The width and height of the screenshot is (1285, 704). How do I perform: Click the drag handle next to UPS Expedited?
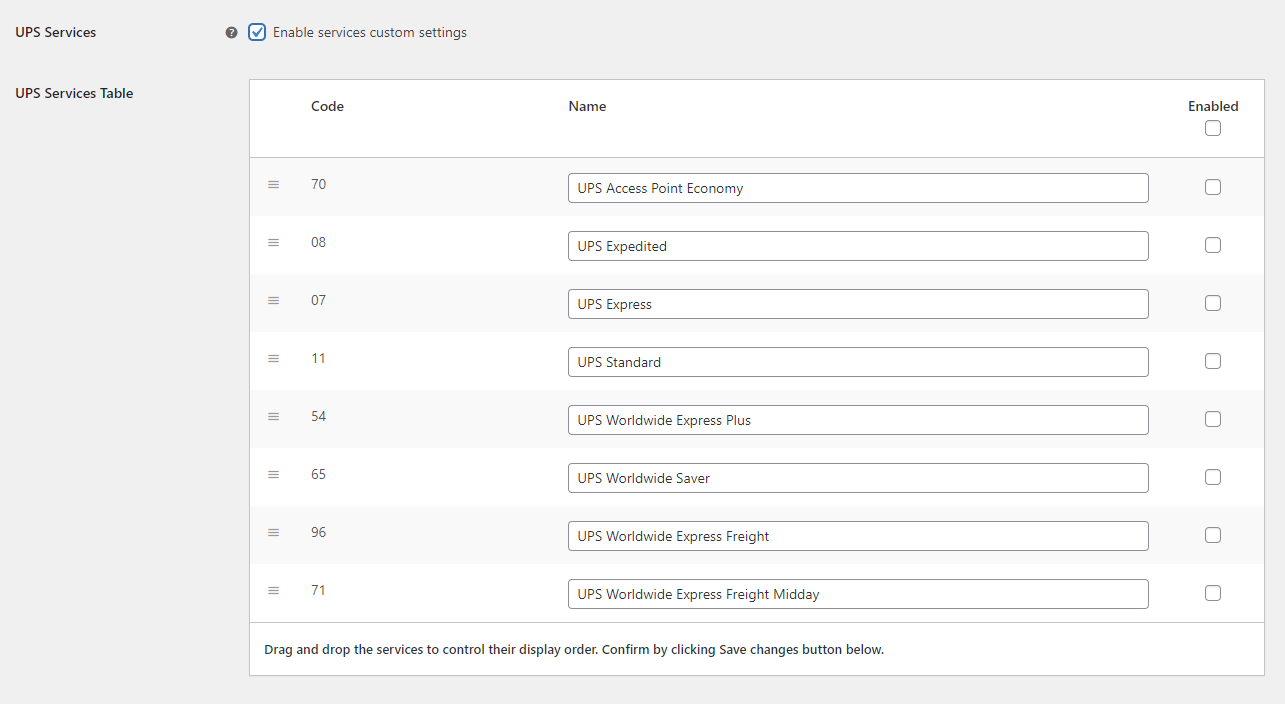[274, 242]
